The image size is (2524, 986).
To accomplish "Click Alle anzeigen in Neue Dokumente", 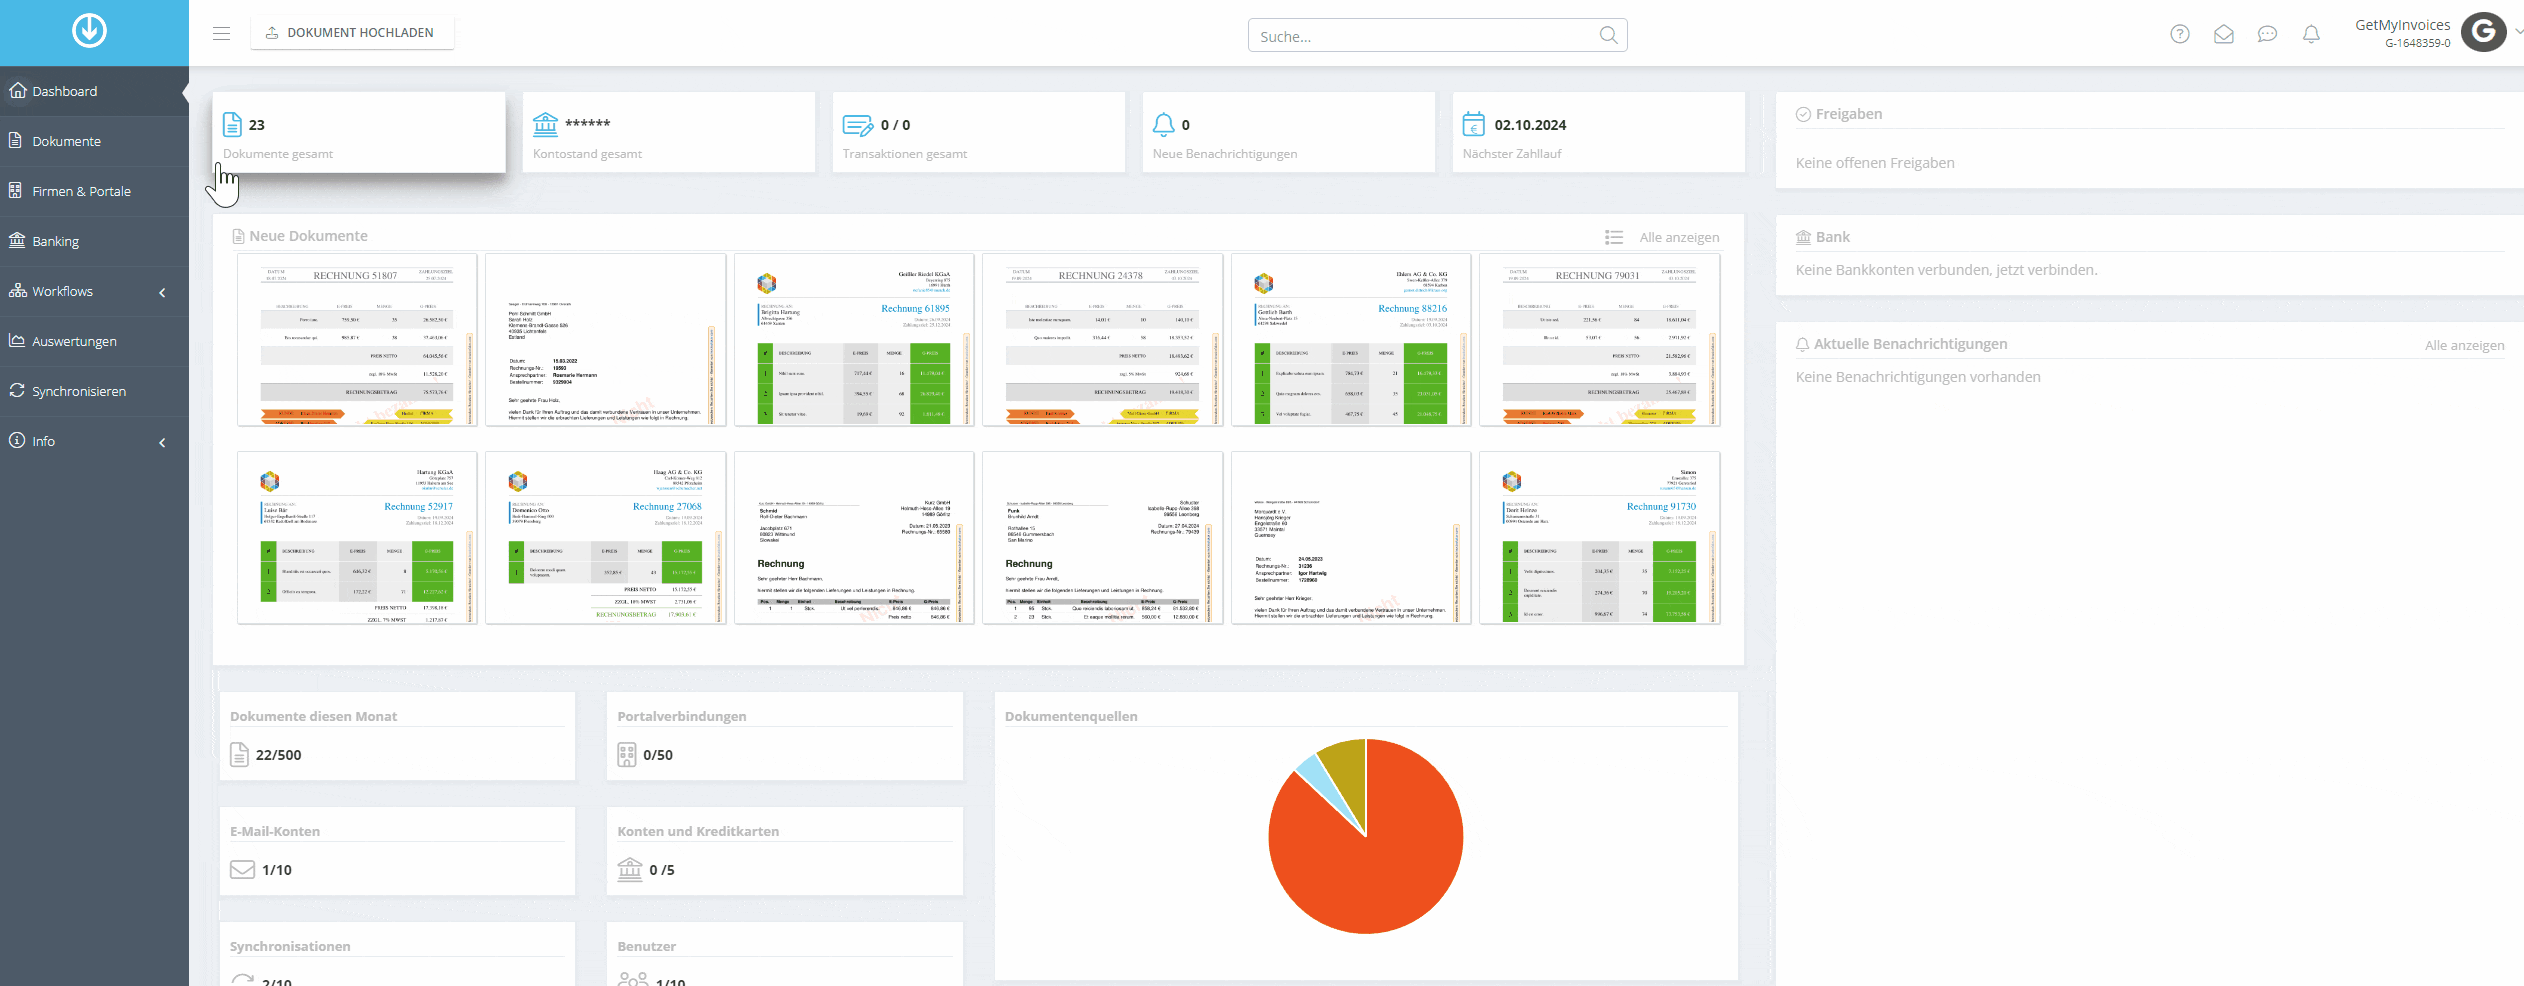I will click(x=1679, y=237).
